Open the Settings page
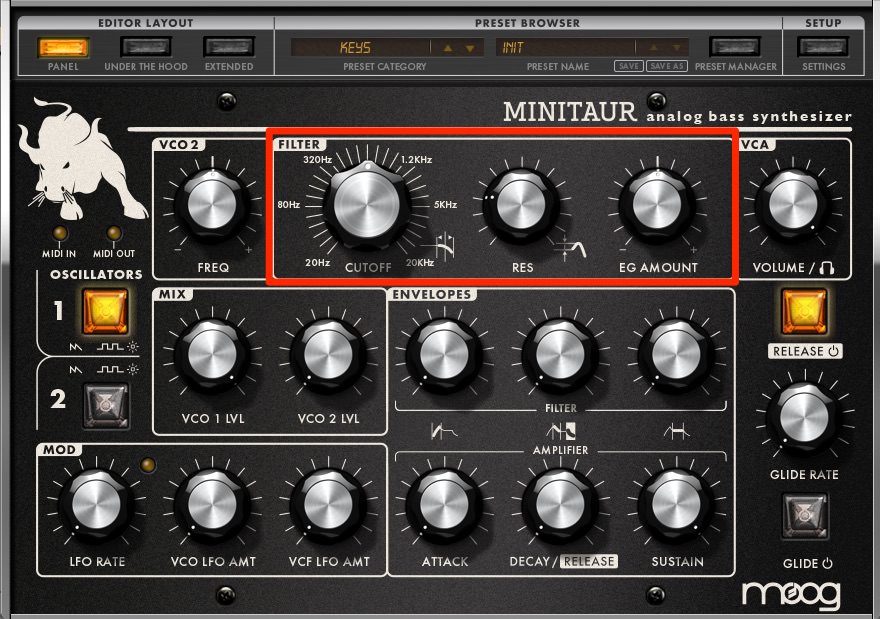This screenshot has height=619, width=880. 823,47
